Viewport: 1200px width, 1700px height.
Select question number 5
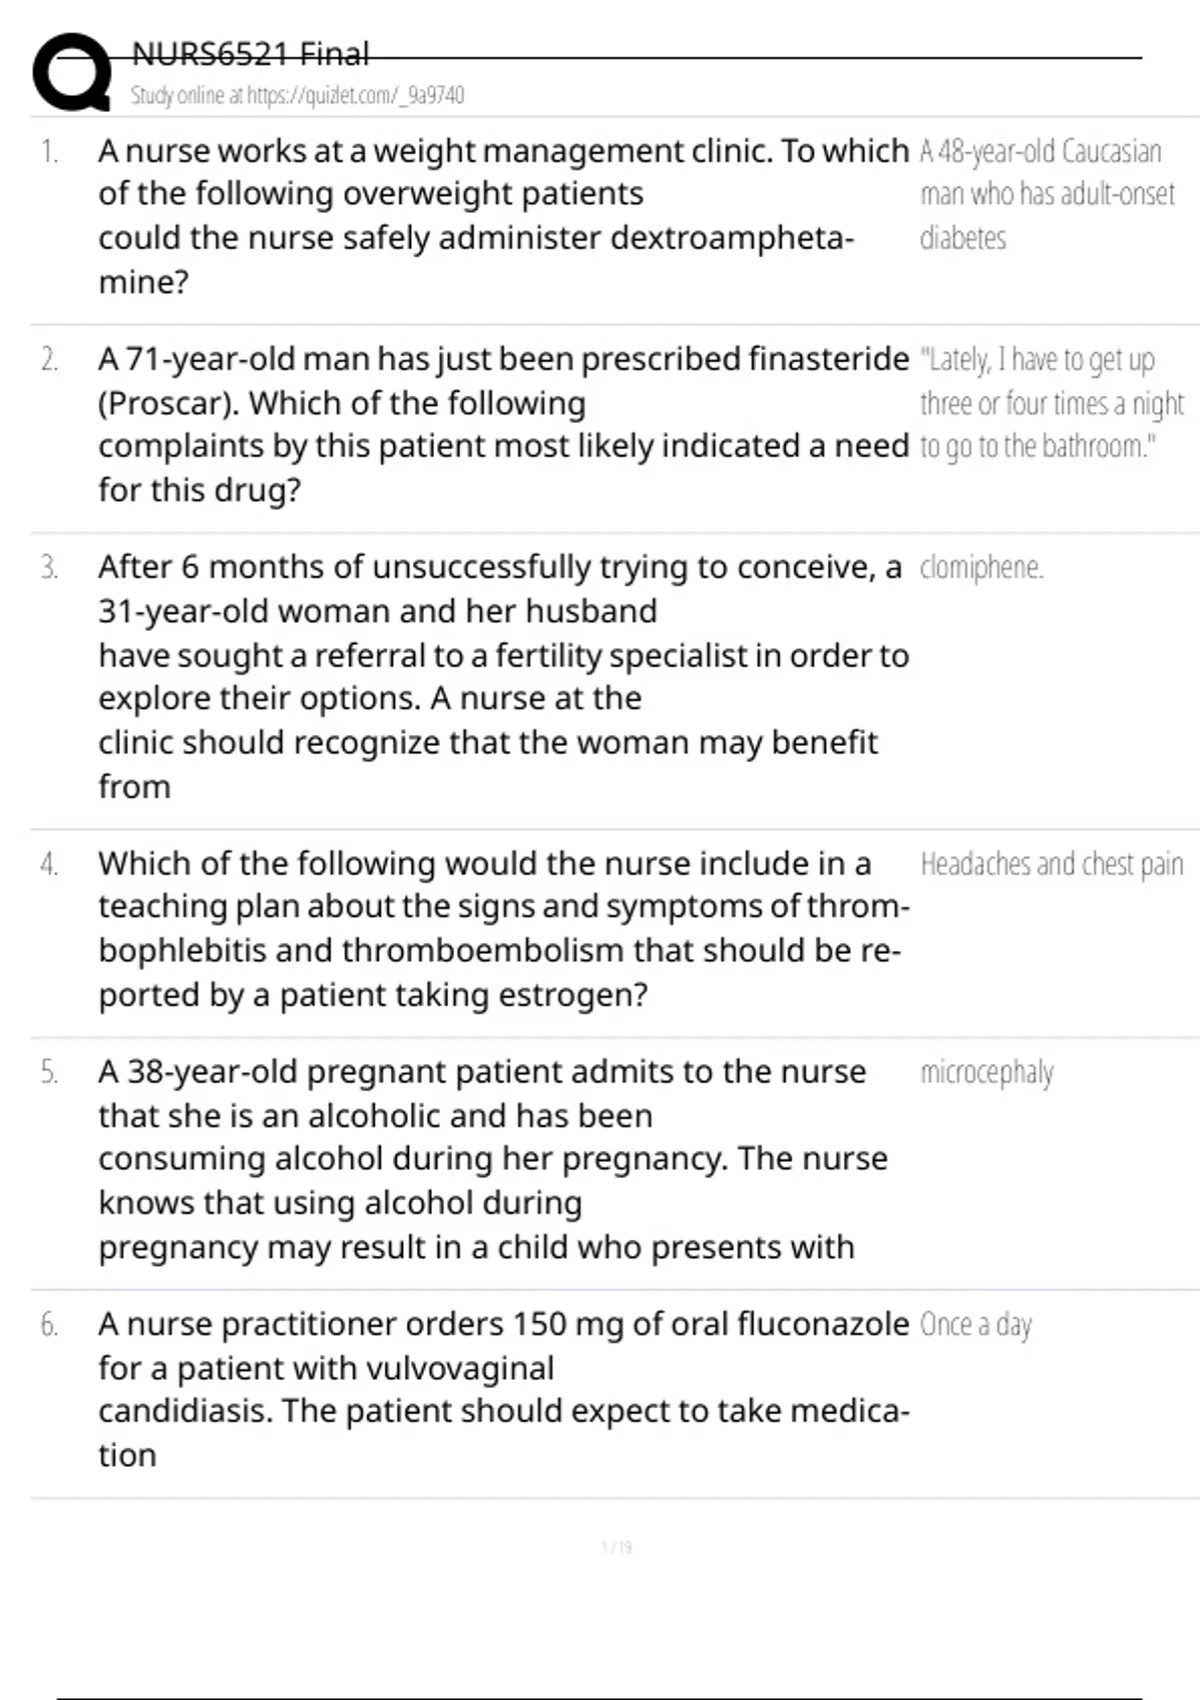click(49, 1072)
